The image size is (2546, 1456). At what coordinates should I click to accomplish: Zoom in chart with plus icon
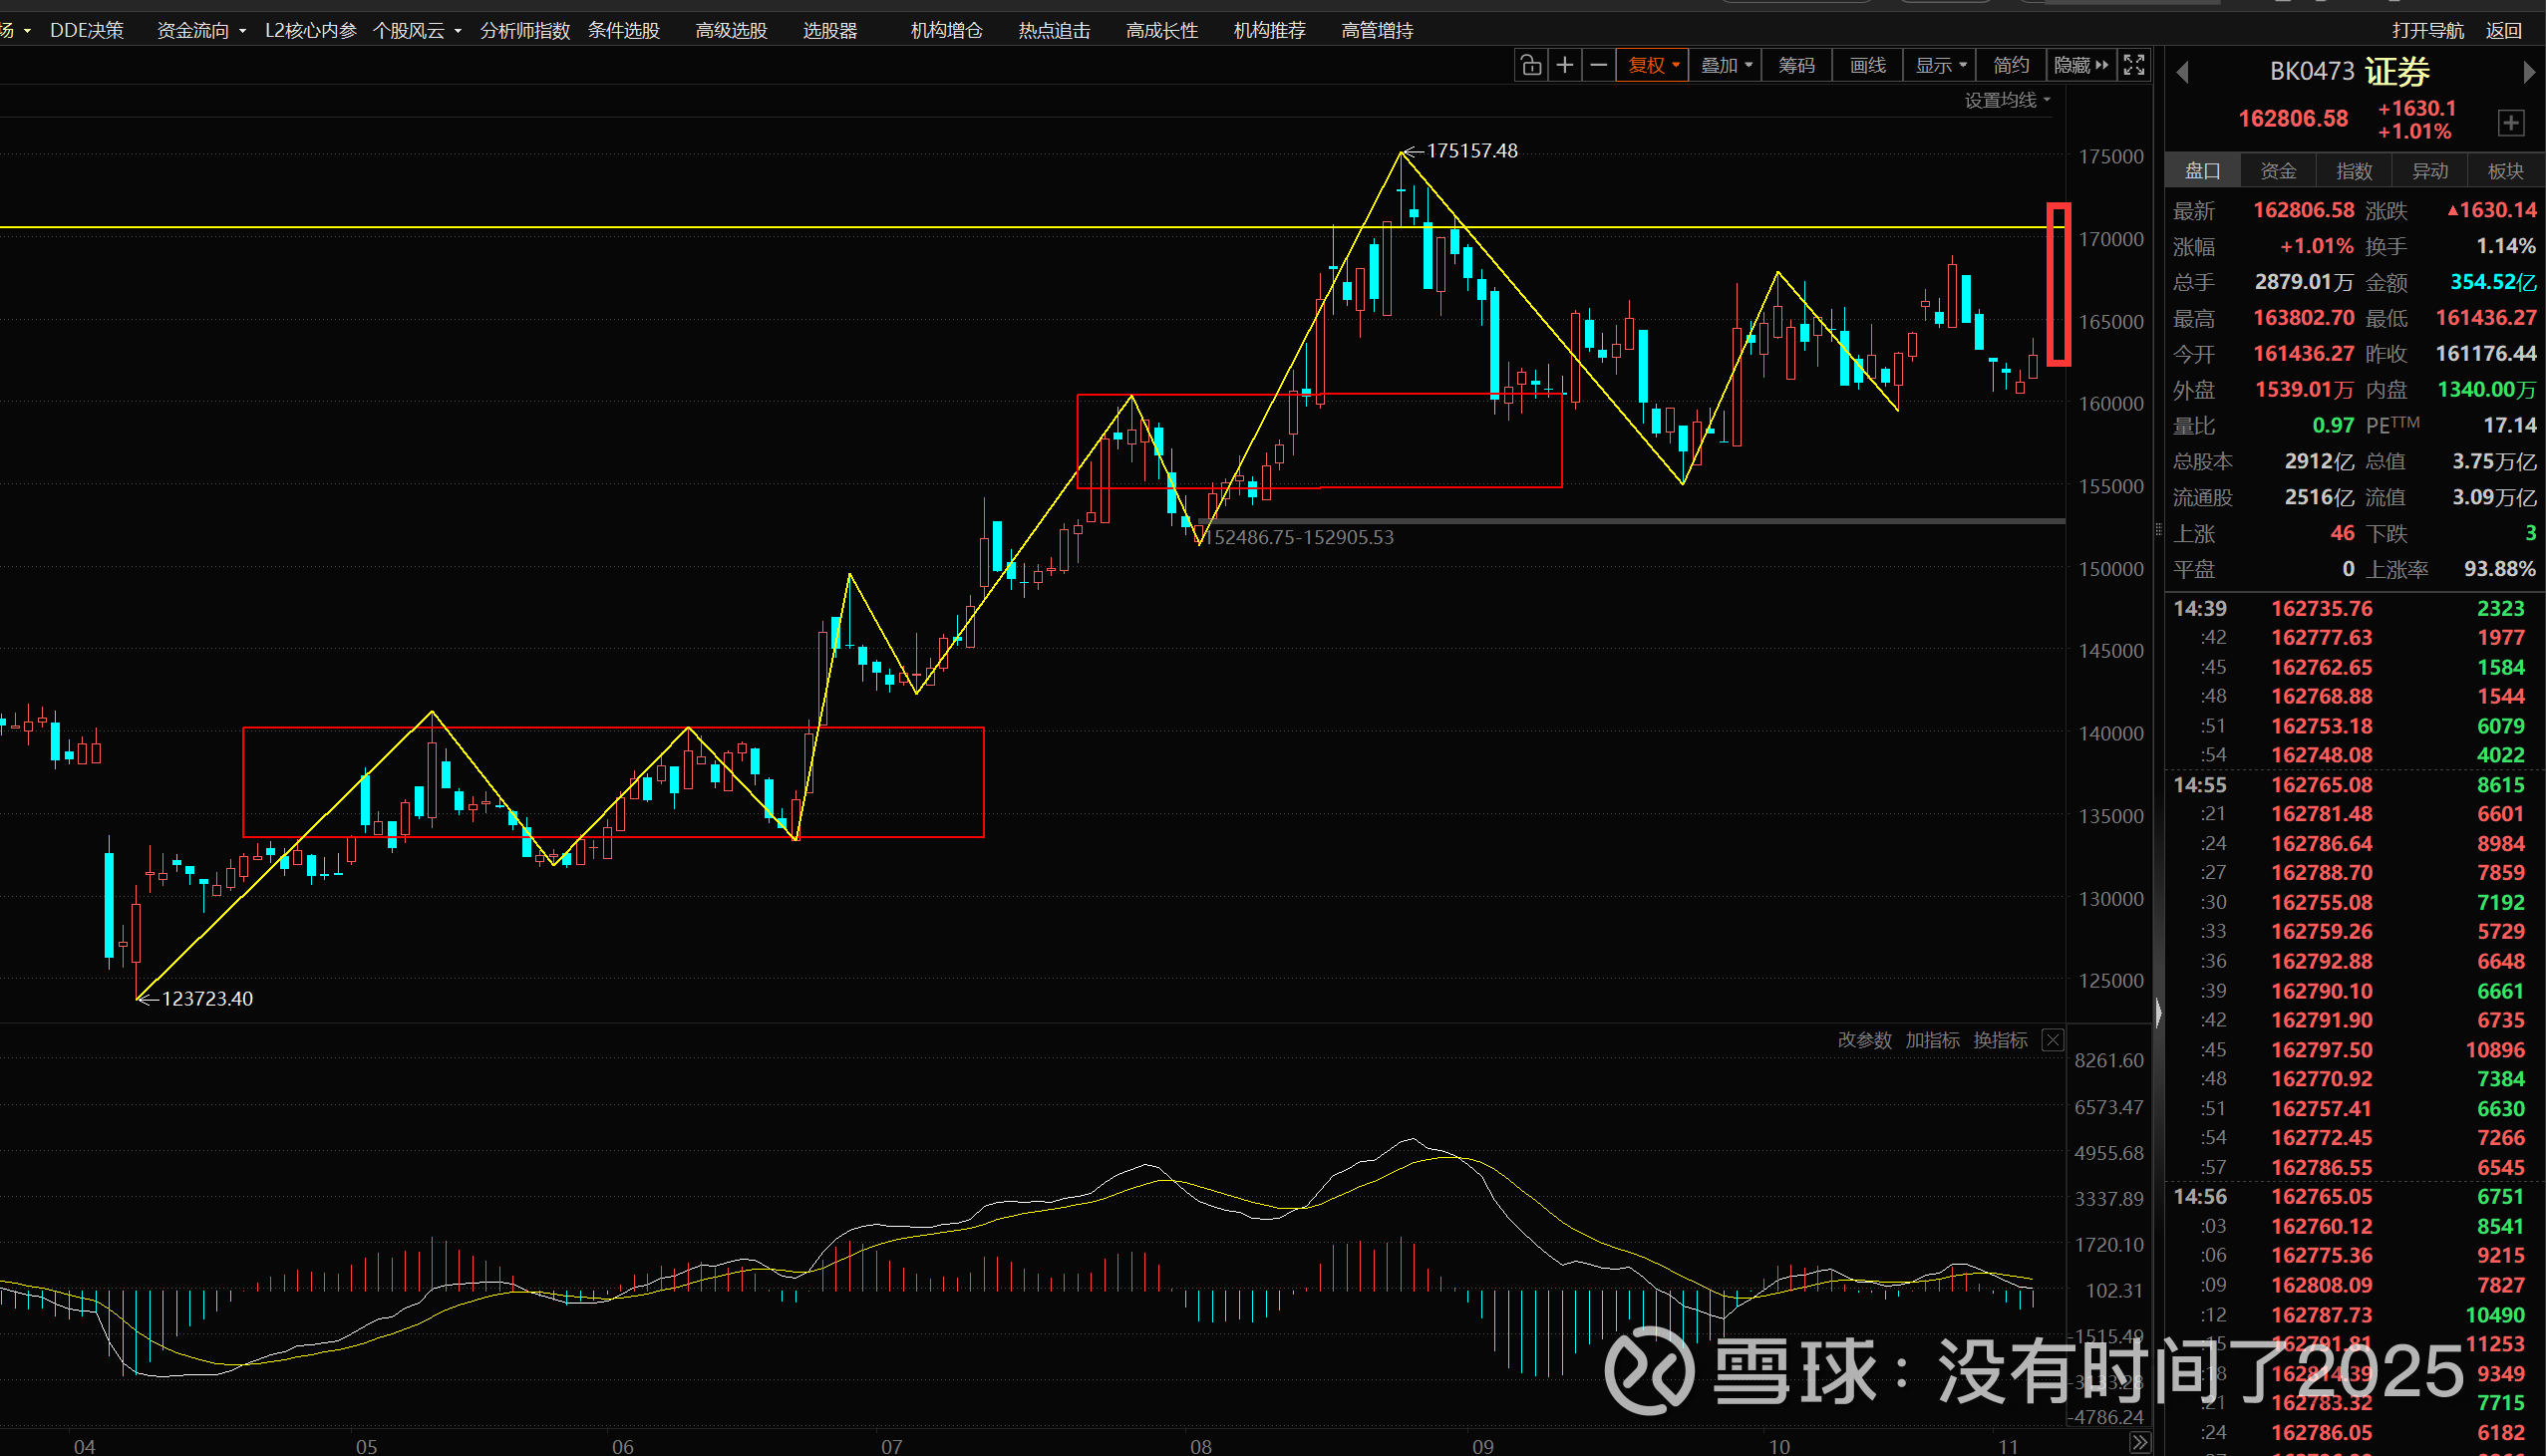1565,66
